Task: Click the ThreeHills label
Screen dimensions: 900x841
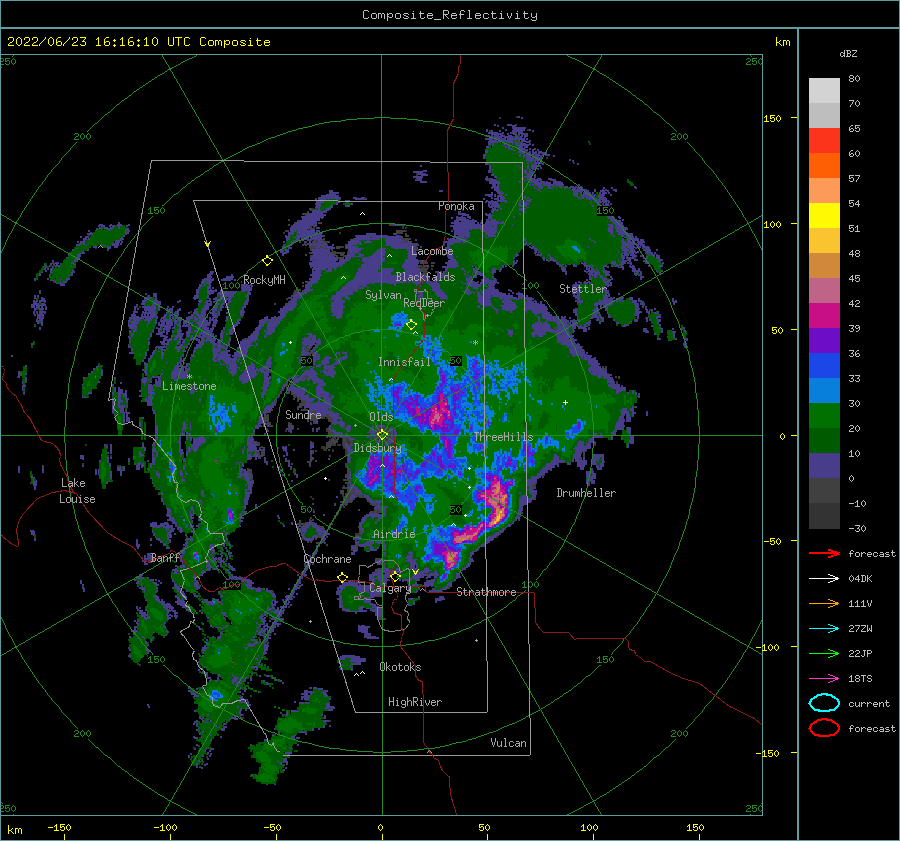Action: (503, 437)
